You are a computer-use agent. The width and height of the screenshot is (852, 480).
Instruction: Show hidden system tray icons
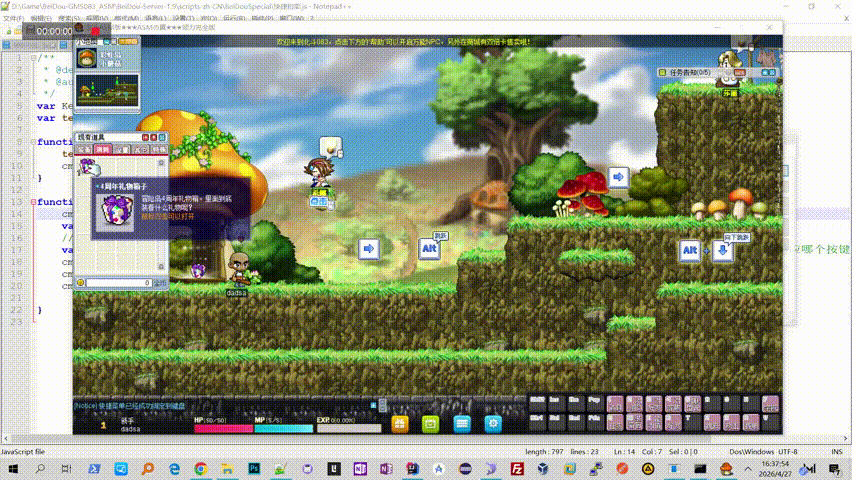(748, 469)
